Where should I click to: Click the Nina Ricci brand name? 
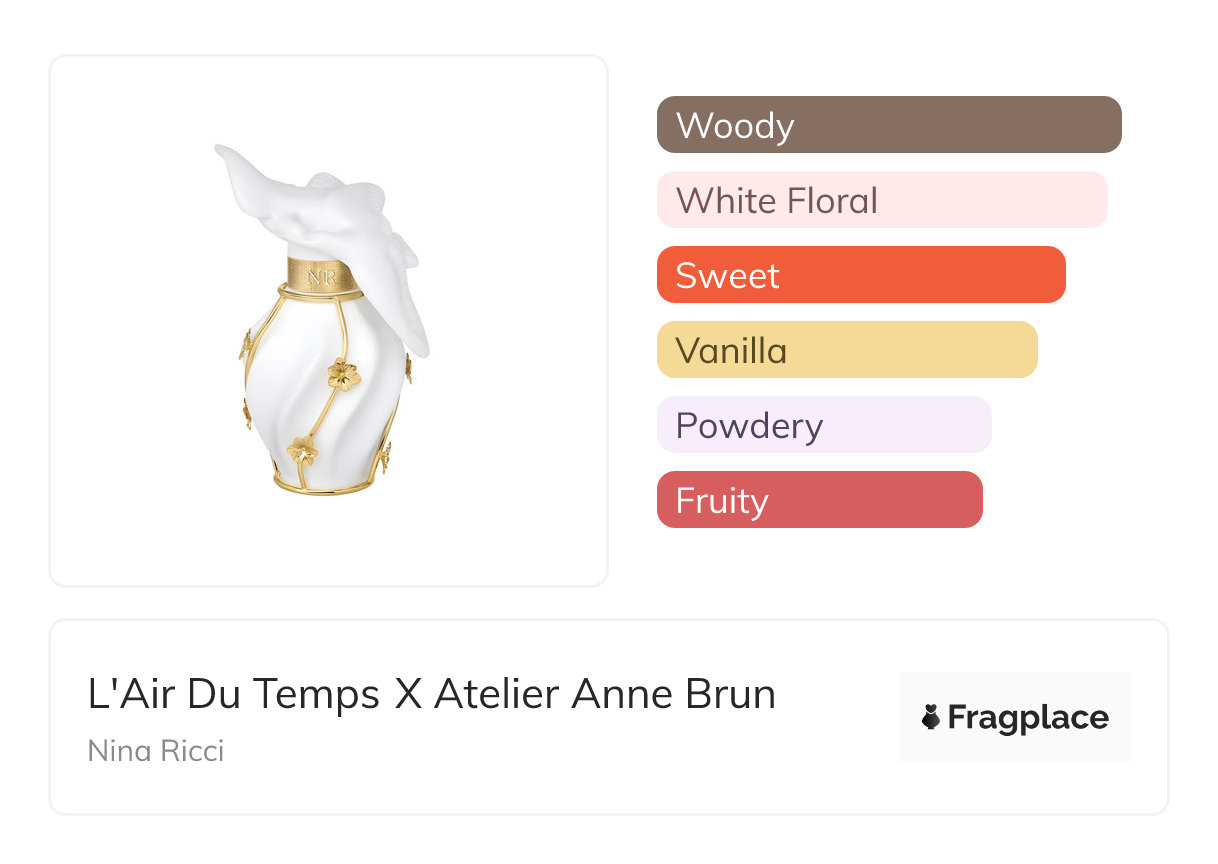point(156,750)
